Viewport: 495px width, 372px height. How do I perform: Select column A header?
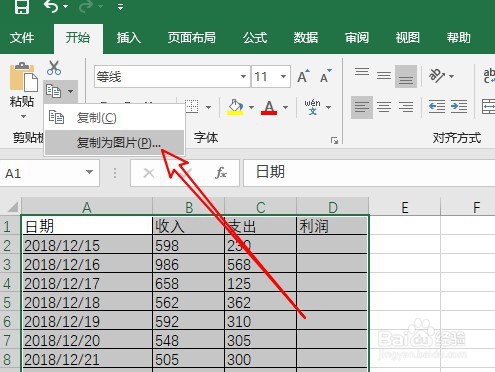87,207
